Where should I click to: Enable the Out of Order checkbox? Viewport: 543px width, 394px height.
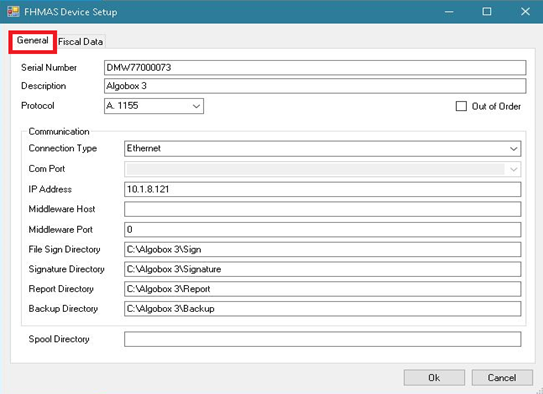pyautogui.click(x=461, y=106)
